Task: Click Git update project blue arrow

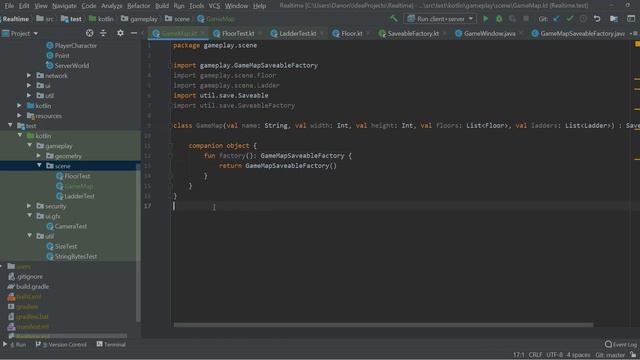Action: click(x=556, y=19)
